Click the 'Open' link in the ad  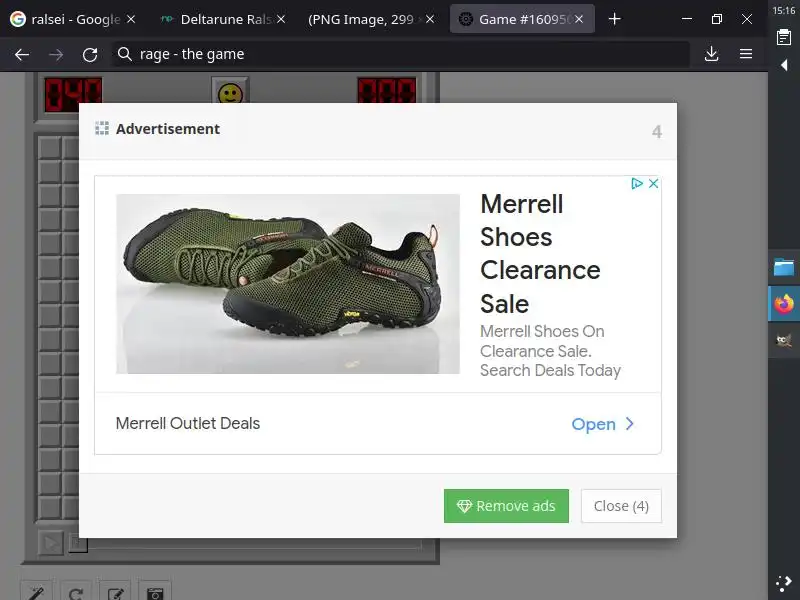[x=593, y=424]
